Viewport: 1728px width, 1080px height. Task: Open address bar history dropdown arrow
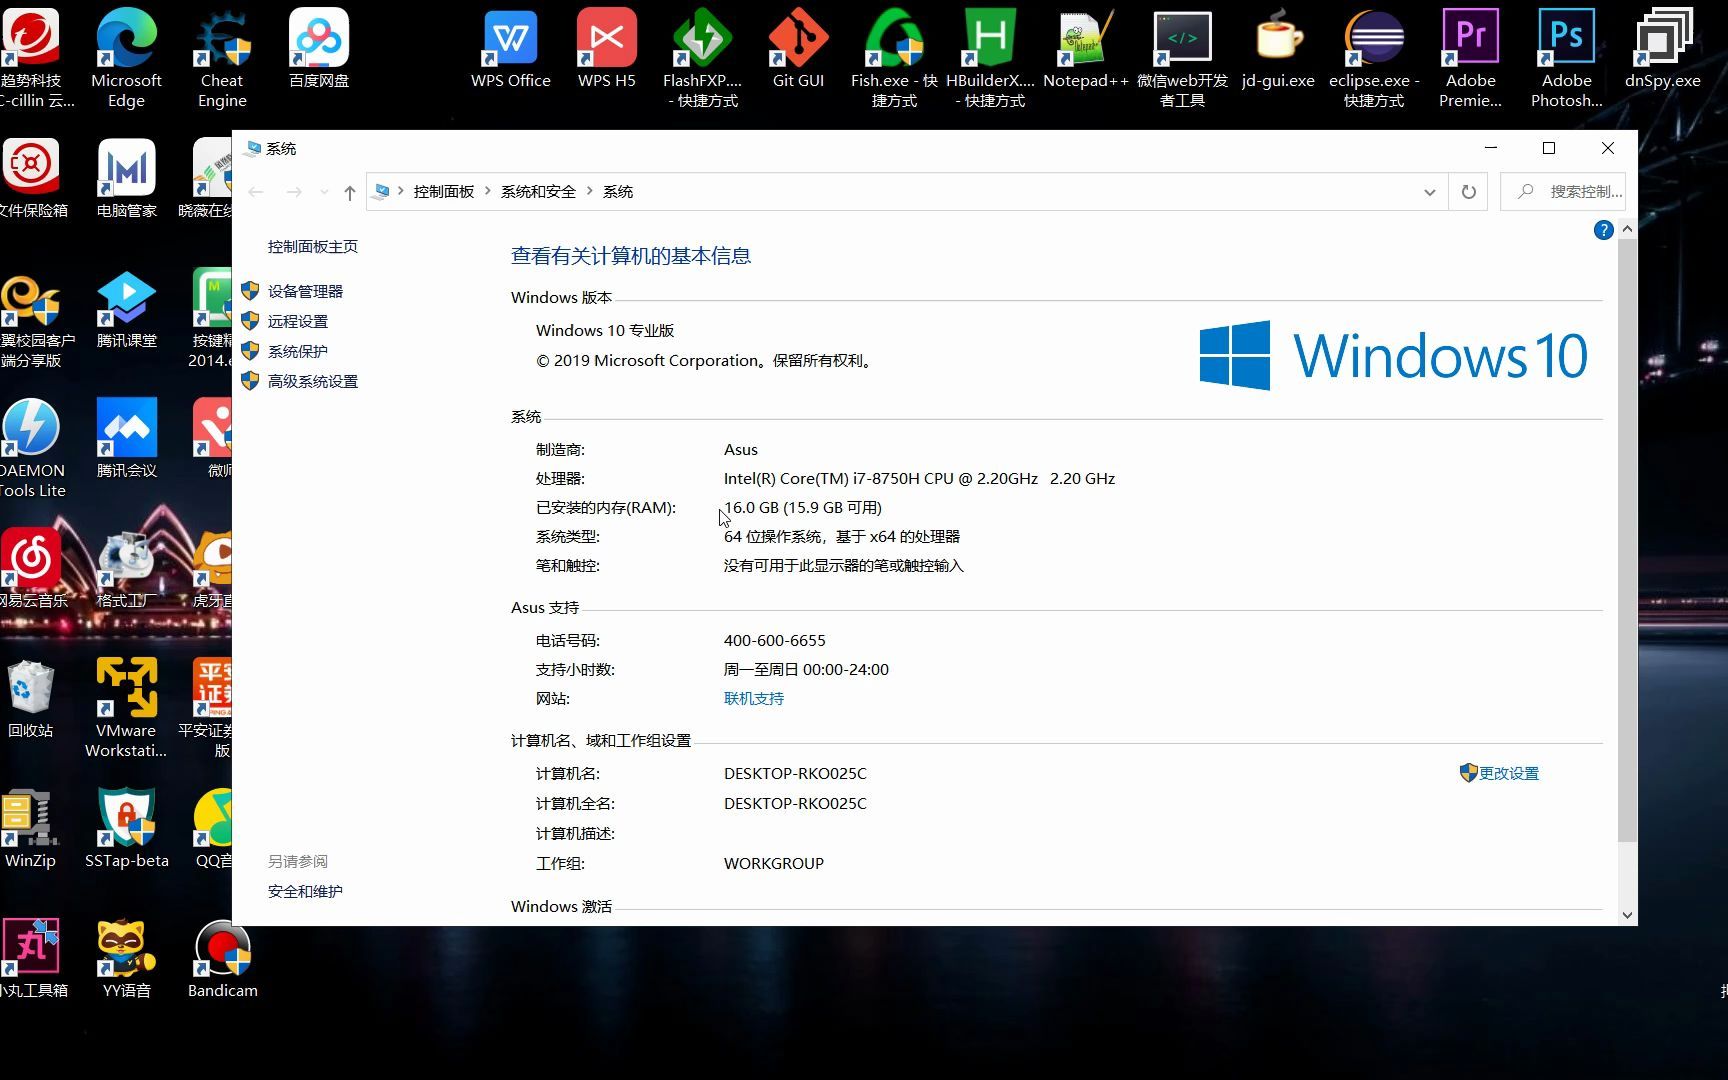pos(1429,192)
